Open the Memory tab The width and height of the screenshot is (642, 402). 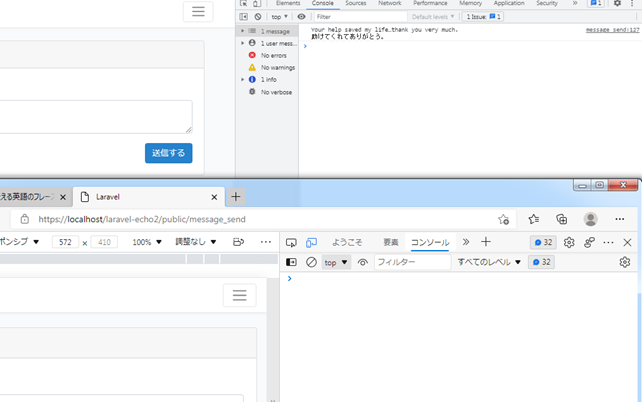470,3
